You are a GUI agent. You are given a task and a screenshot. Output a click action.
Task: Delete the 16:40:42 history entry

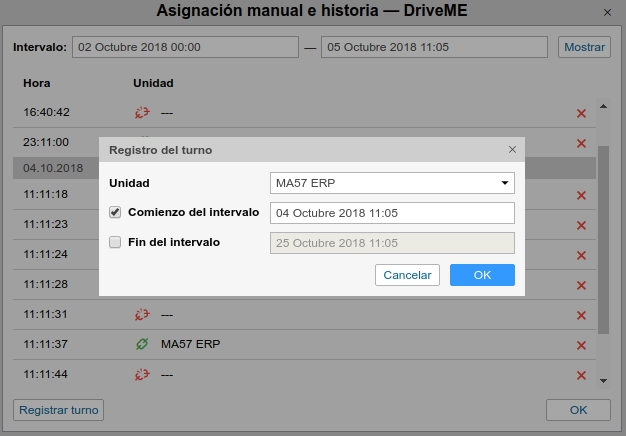pyautogui.click(x=581, y=113)
